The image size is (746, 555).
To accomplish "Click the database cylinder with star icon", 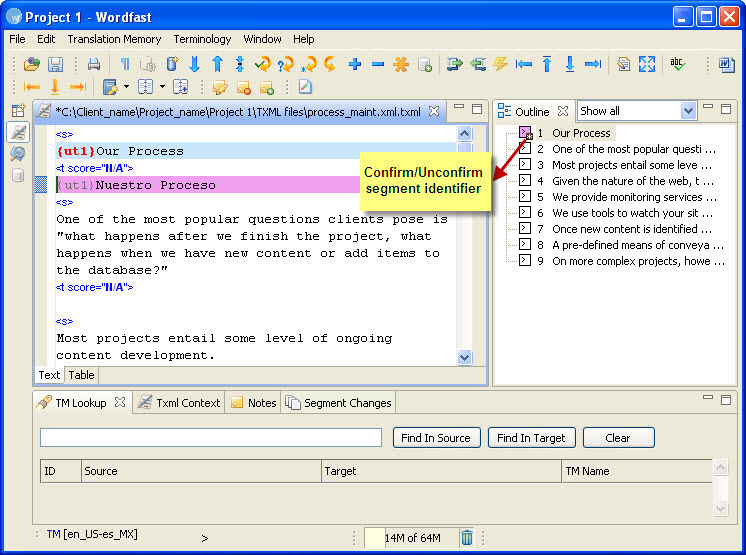I will tap(172, 64).
